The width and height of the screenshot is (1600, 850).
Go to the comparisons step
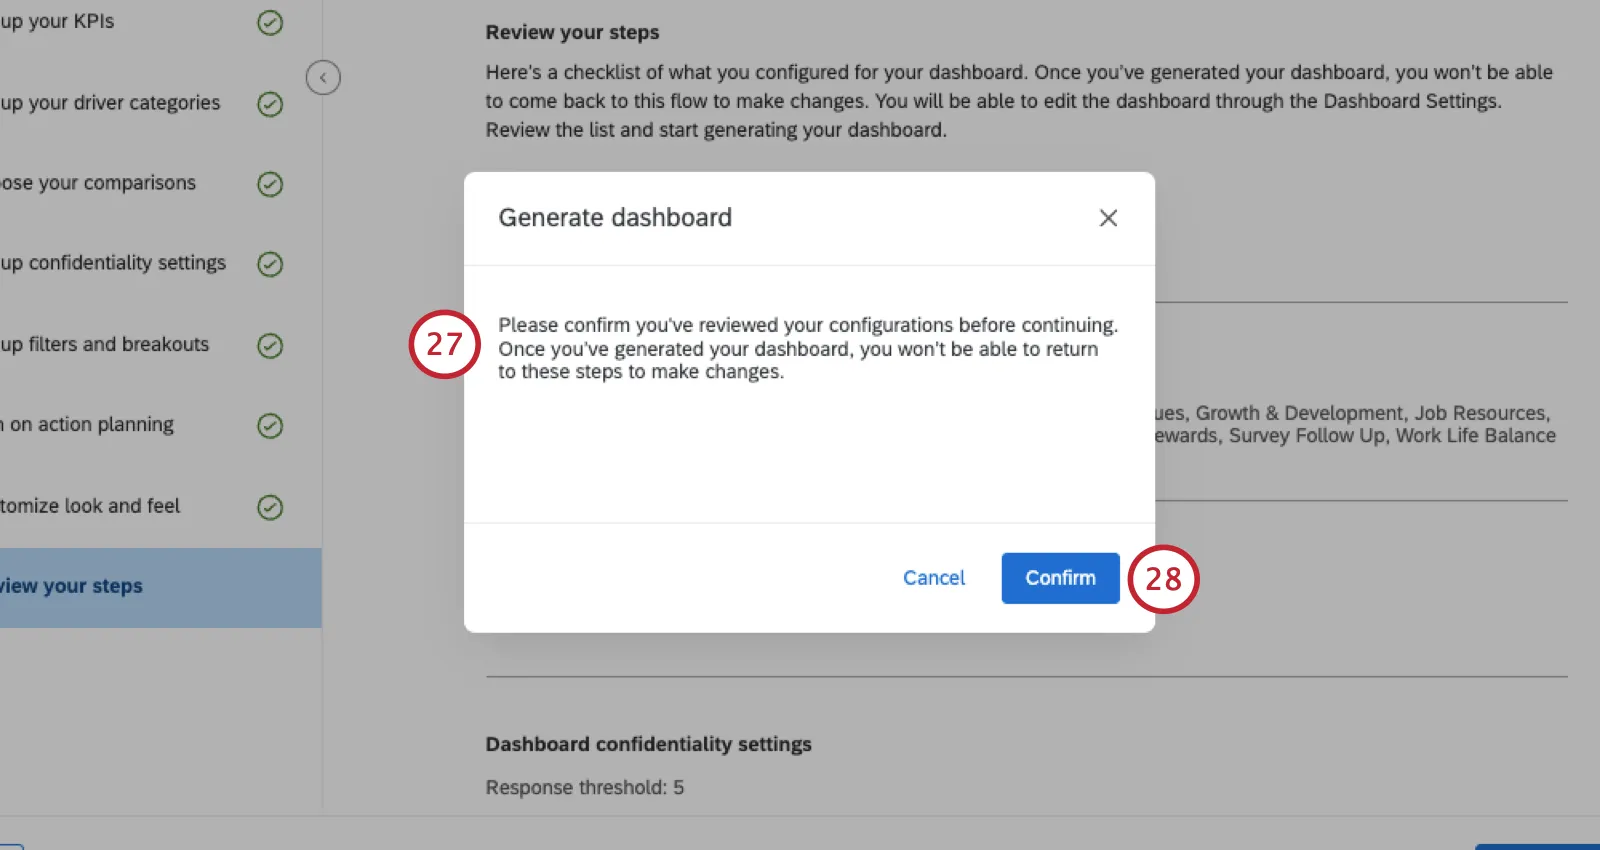click(98, 183)
